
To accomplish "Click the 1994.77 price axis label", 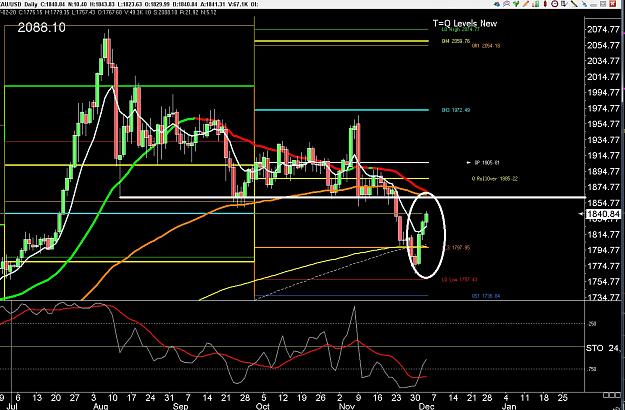I will coord(603,92).
